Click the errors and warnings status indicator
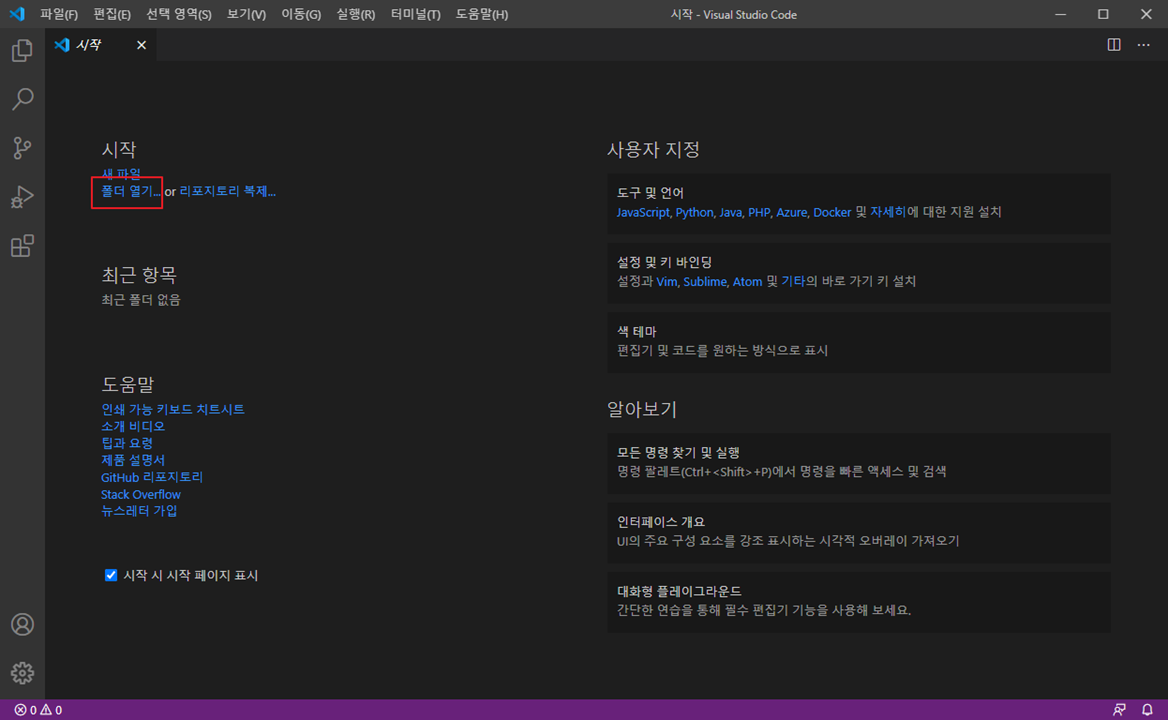 (x=39, y=710)
